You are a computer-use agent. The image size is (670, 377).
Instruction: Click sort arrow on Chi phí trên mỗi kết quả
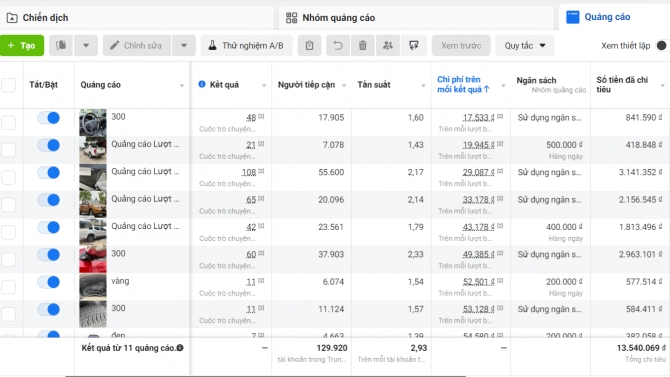coord(487,89)
